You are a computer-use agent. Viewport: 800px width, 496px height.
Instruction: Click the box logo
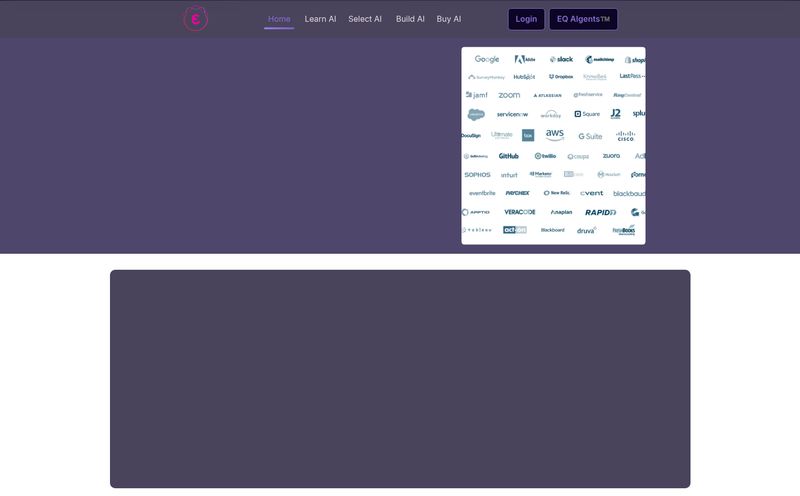[528, 135]
